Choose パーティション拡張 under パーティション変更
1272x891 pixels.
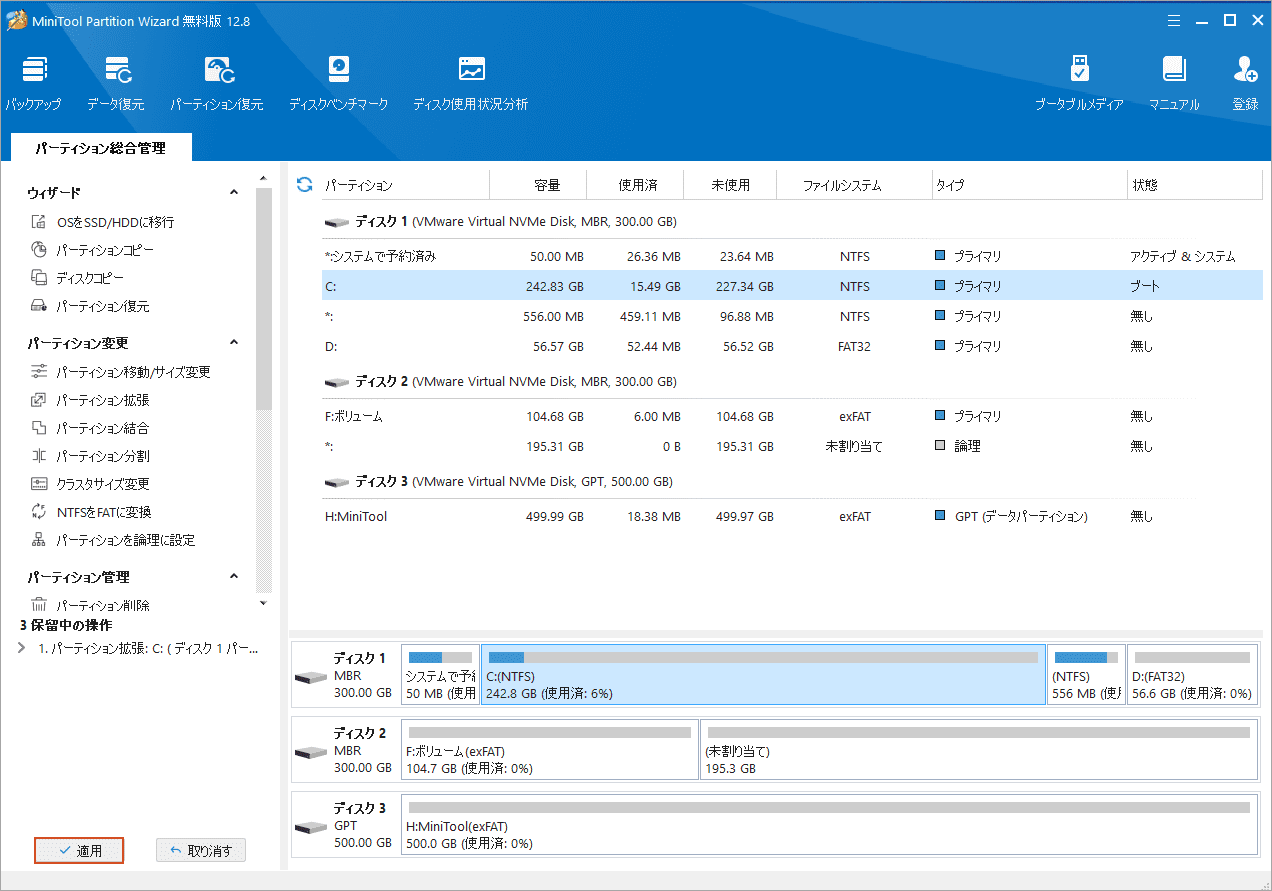(x=90, y=400)
